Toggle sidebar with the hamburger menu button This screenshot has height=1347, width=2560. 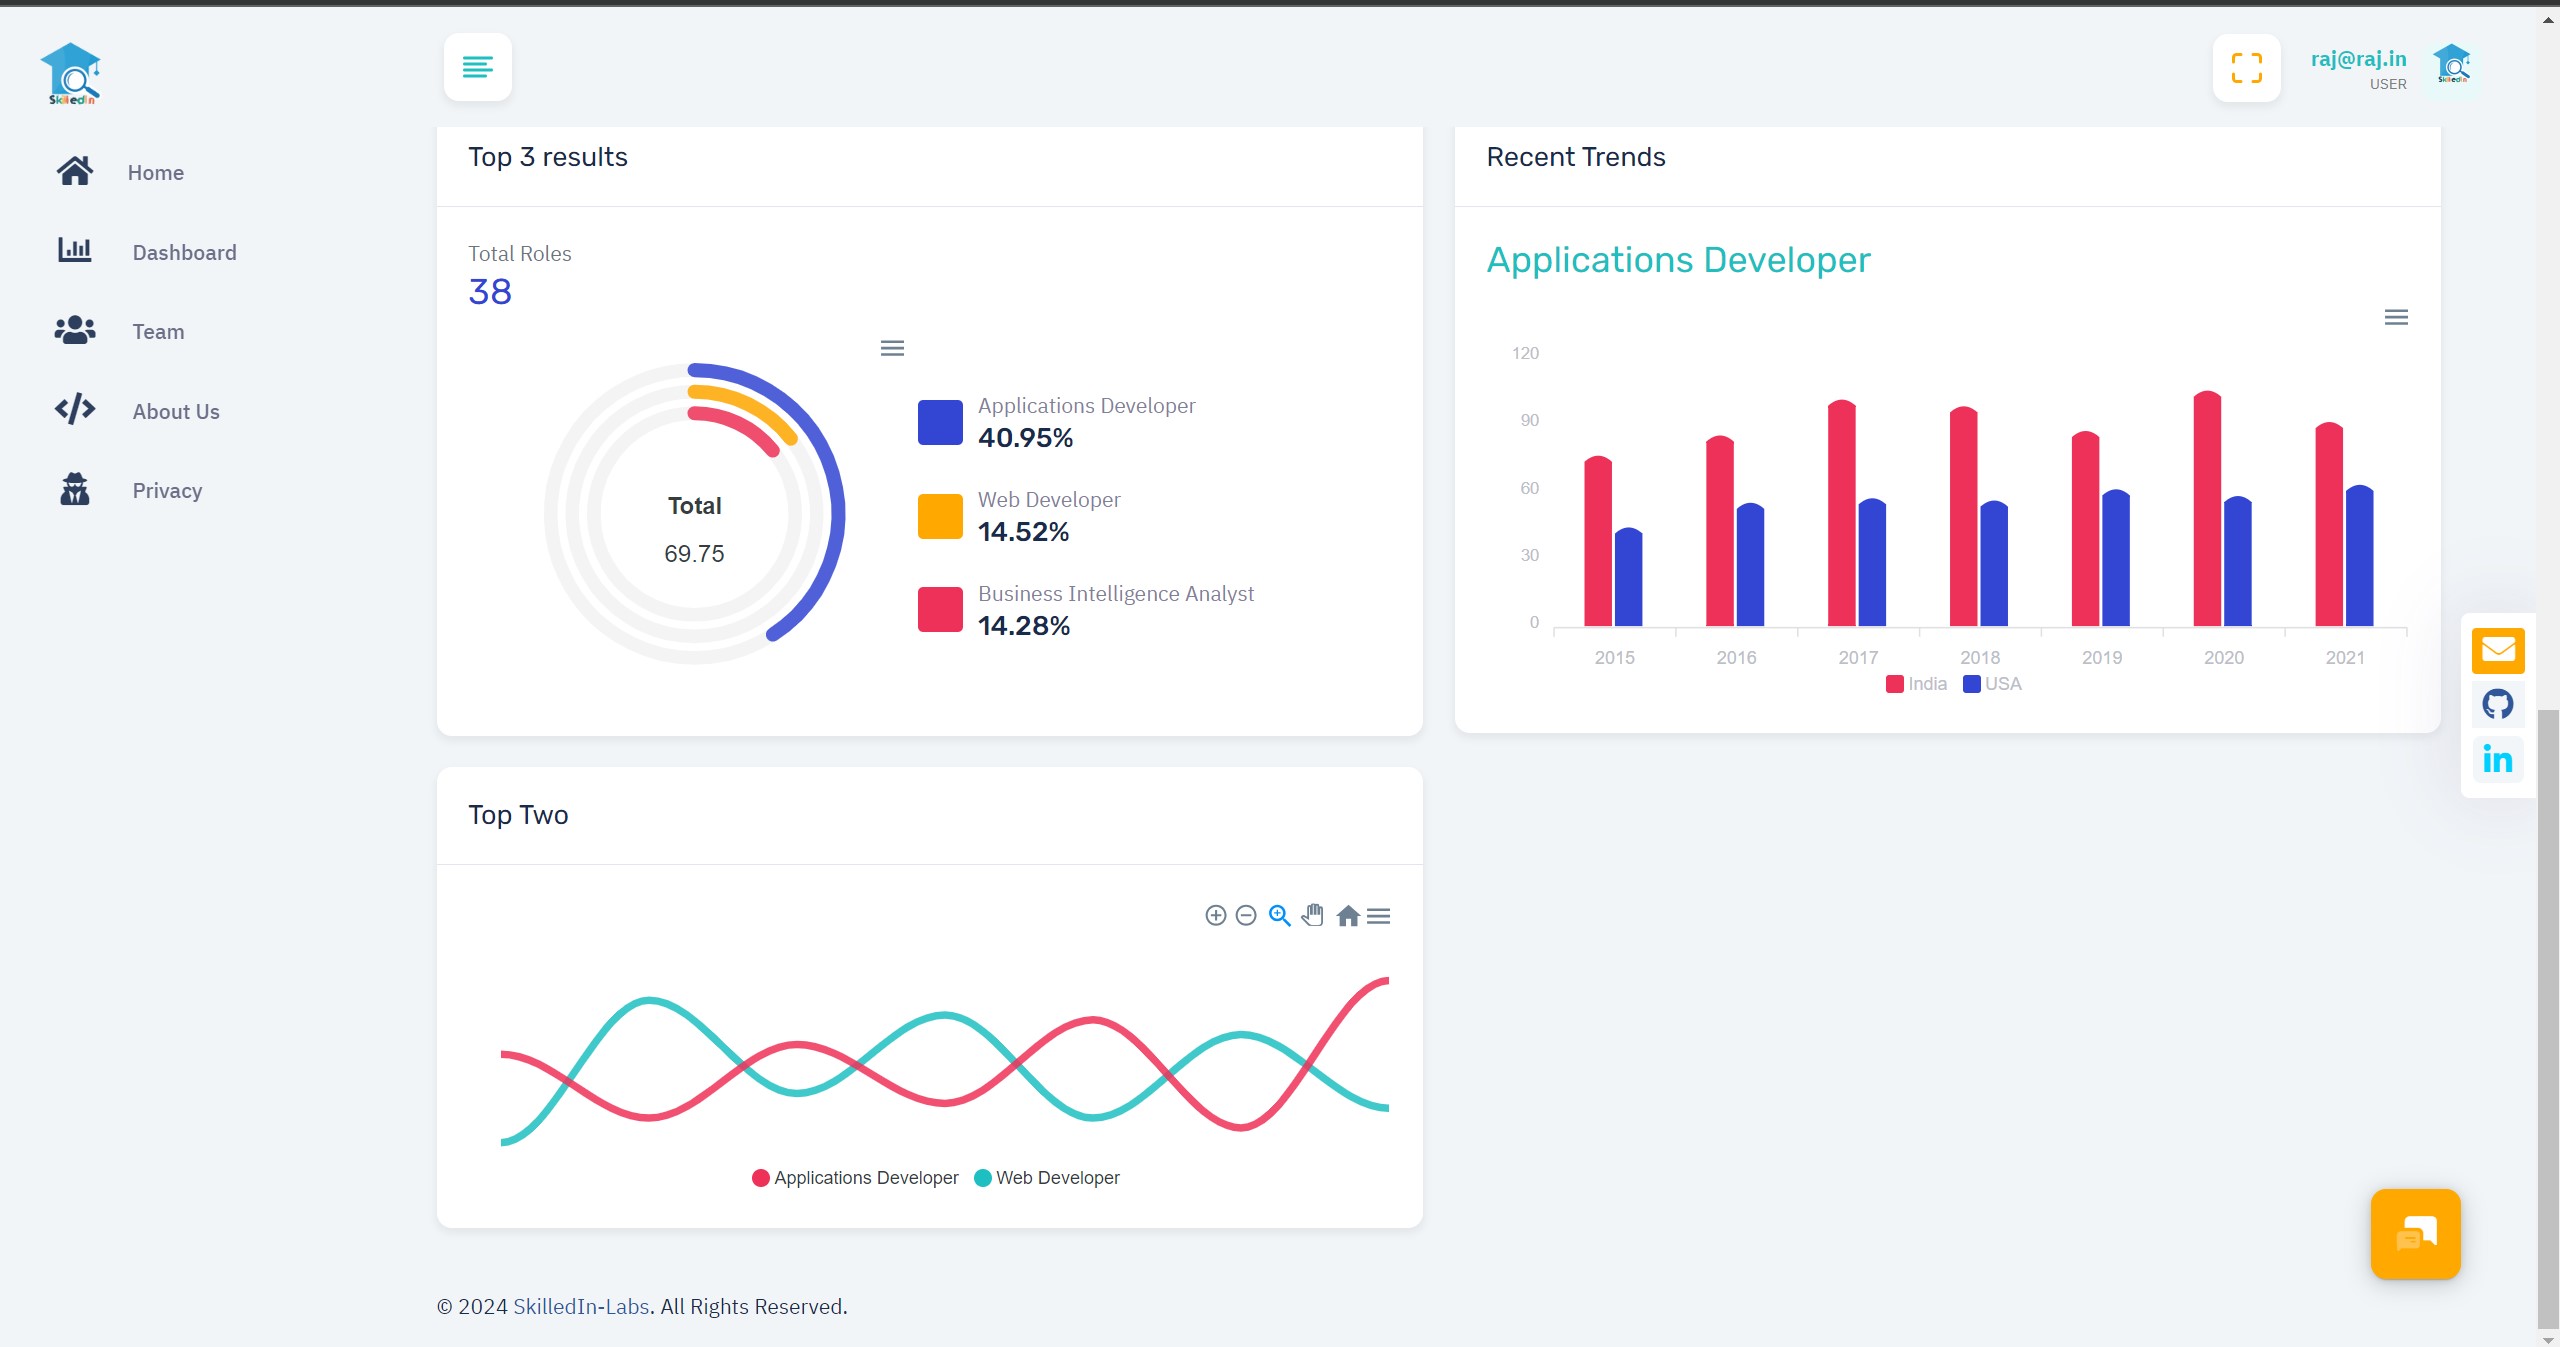tap(478, 67)
